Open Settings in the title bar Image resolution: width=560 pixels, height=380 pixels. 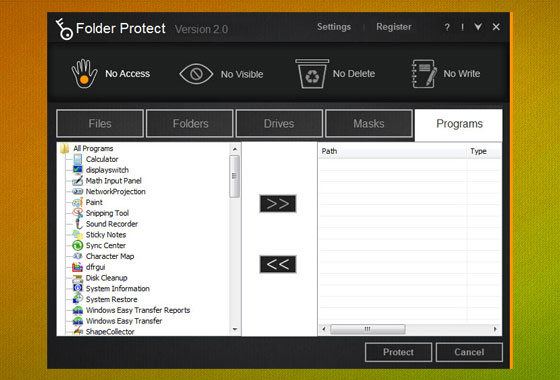pyautogui.click(x=334, y=27)
